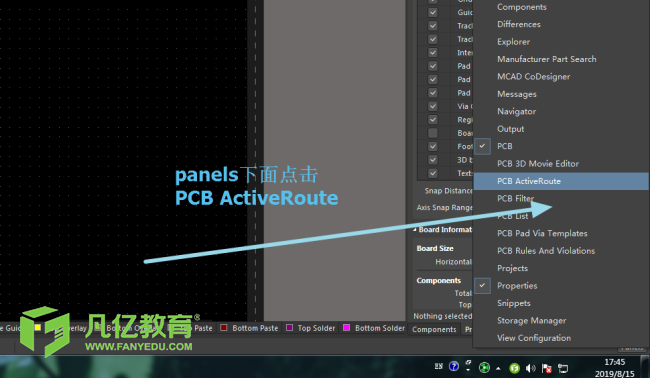Toggle the Guide snapping checkbox
This screenshot has width=650, height=378.
pos(433,12)
